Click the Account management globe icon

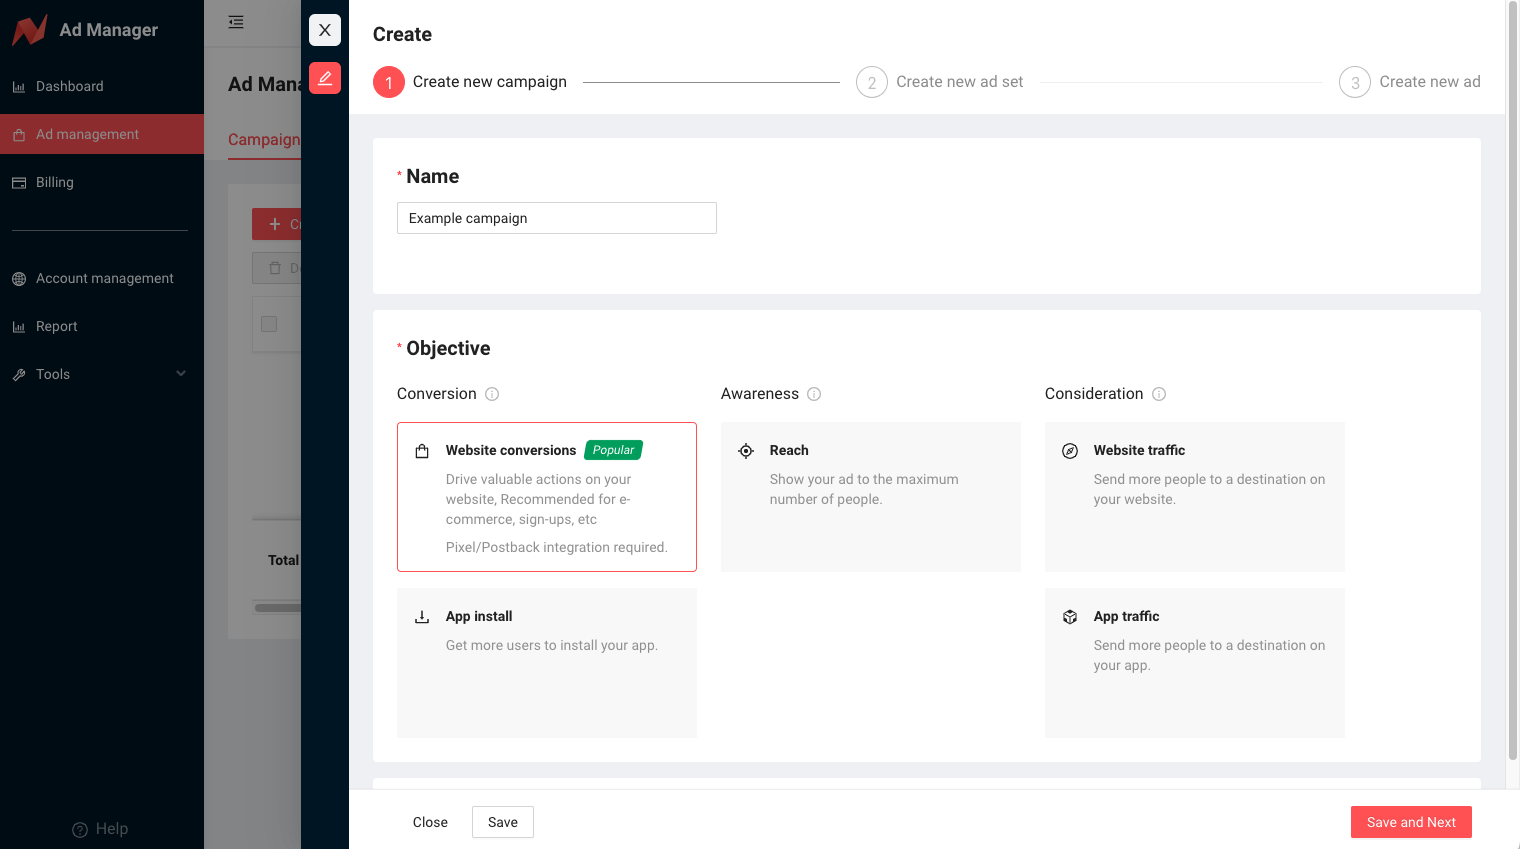19,279
